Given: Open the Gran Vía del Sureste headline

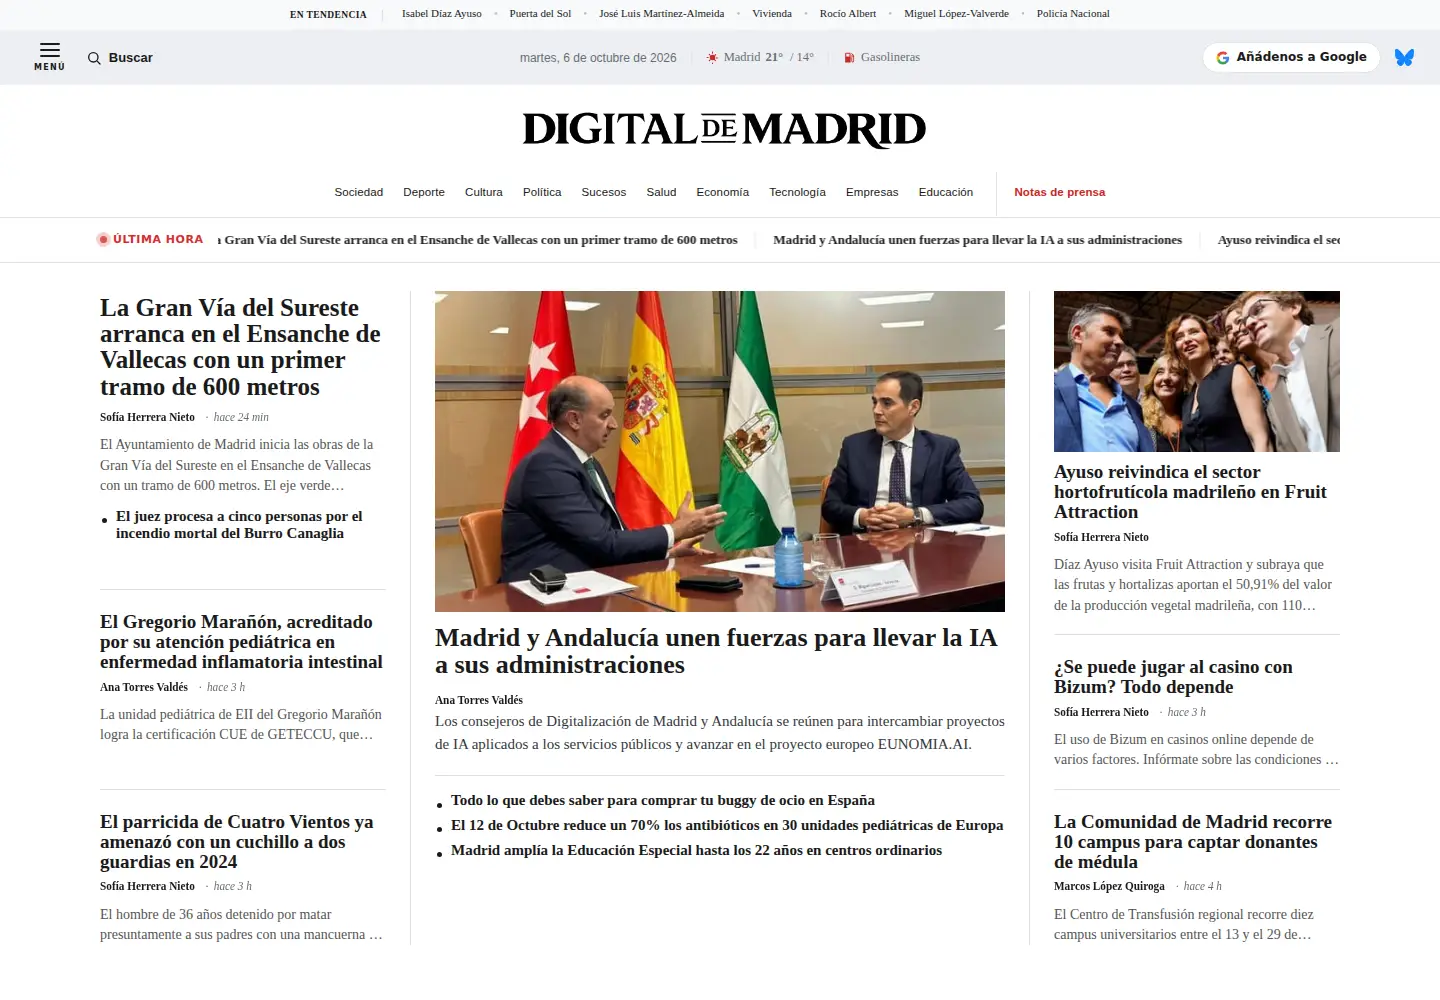Looking at the screenshot, I should click(240, 347).
